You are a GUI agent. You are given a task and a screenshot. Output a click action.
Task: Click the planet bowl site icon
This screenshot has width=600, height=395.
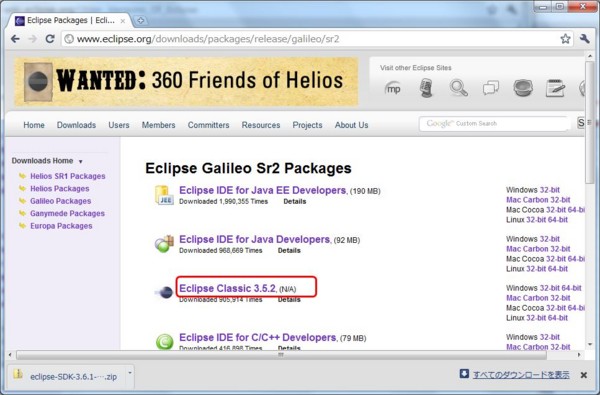click(523, 88)
